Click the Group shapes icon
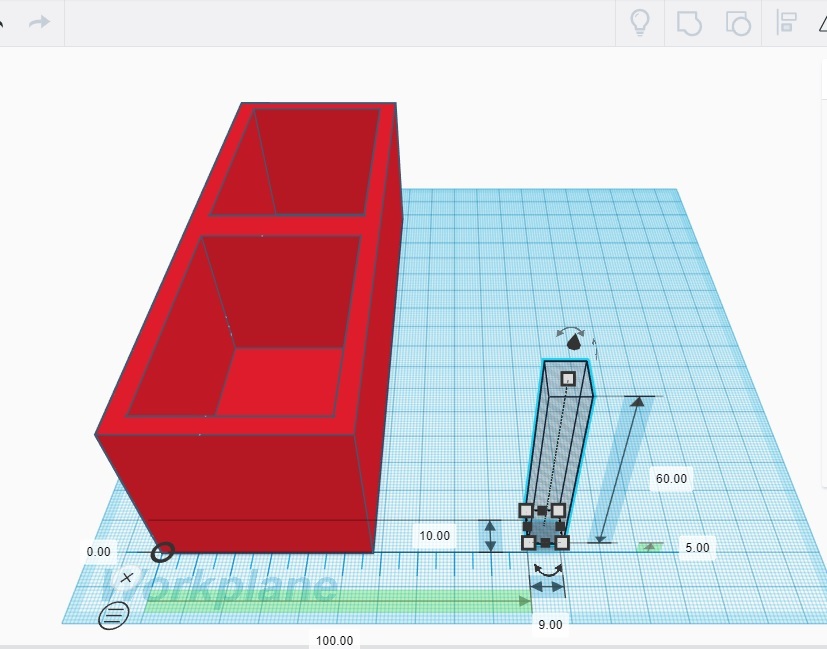 pos(689,24)
